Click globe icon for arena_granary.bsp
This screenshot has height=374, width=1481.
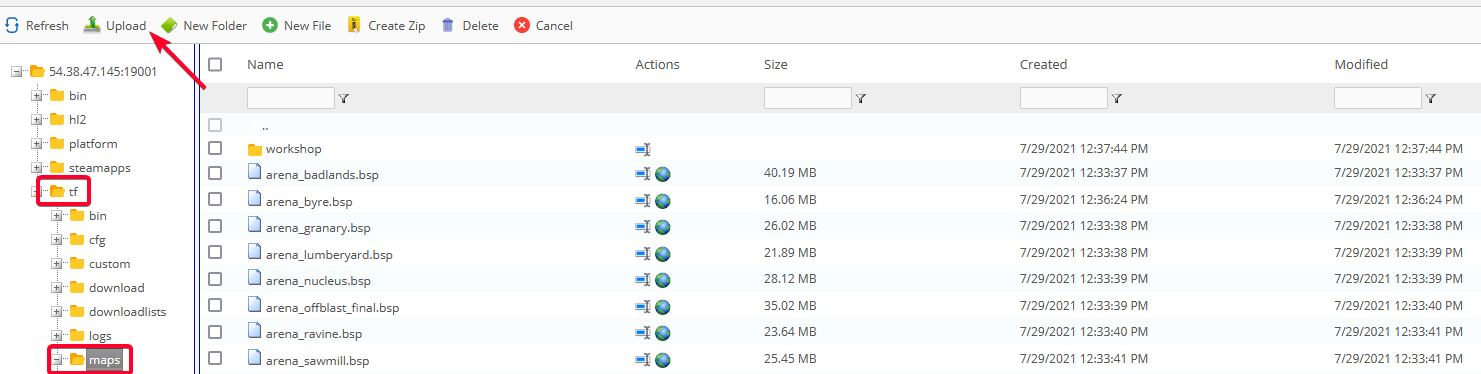click(x=662, y=228)
